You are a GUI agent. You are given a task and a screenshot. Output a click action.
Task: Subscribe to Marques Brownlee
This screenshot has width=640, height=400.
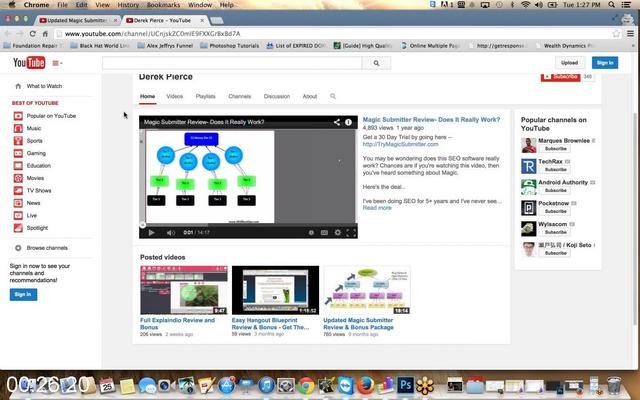pyautogui.click(x=555, y=149)
